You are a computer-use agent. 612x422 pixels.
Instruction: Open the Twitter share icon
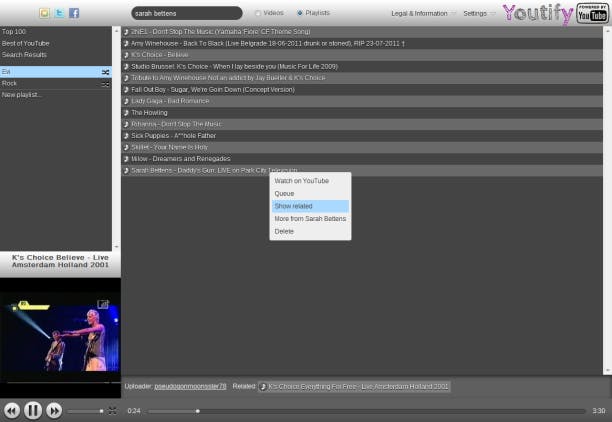click(x=59, y=13)
